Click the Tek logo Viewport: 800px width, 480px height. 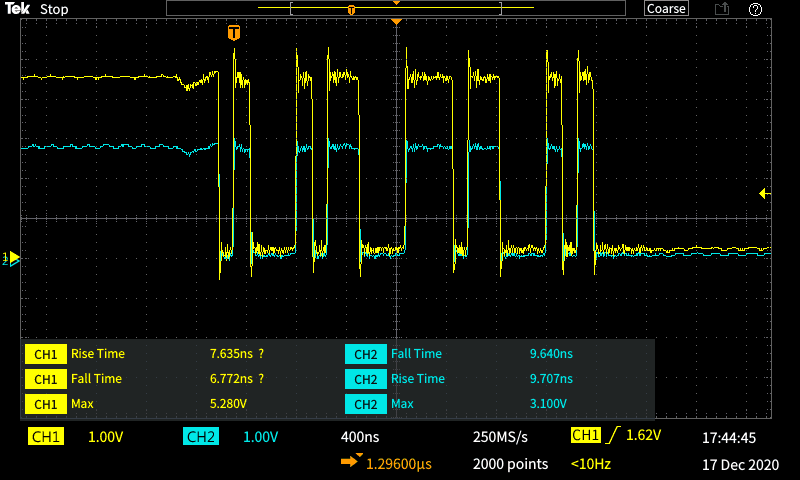click(17, 9)
